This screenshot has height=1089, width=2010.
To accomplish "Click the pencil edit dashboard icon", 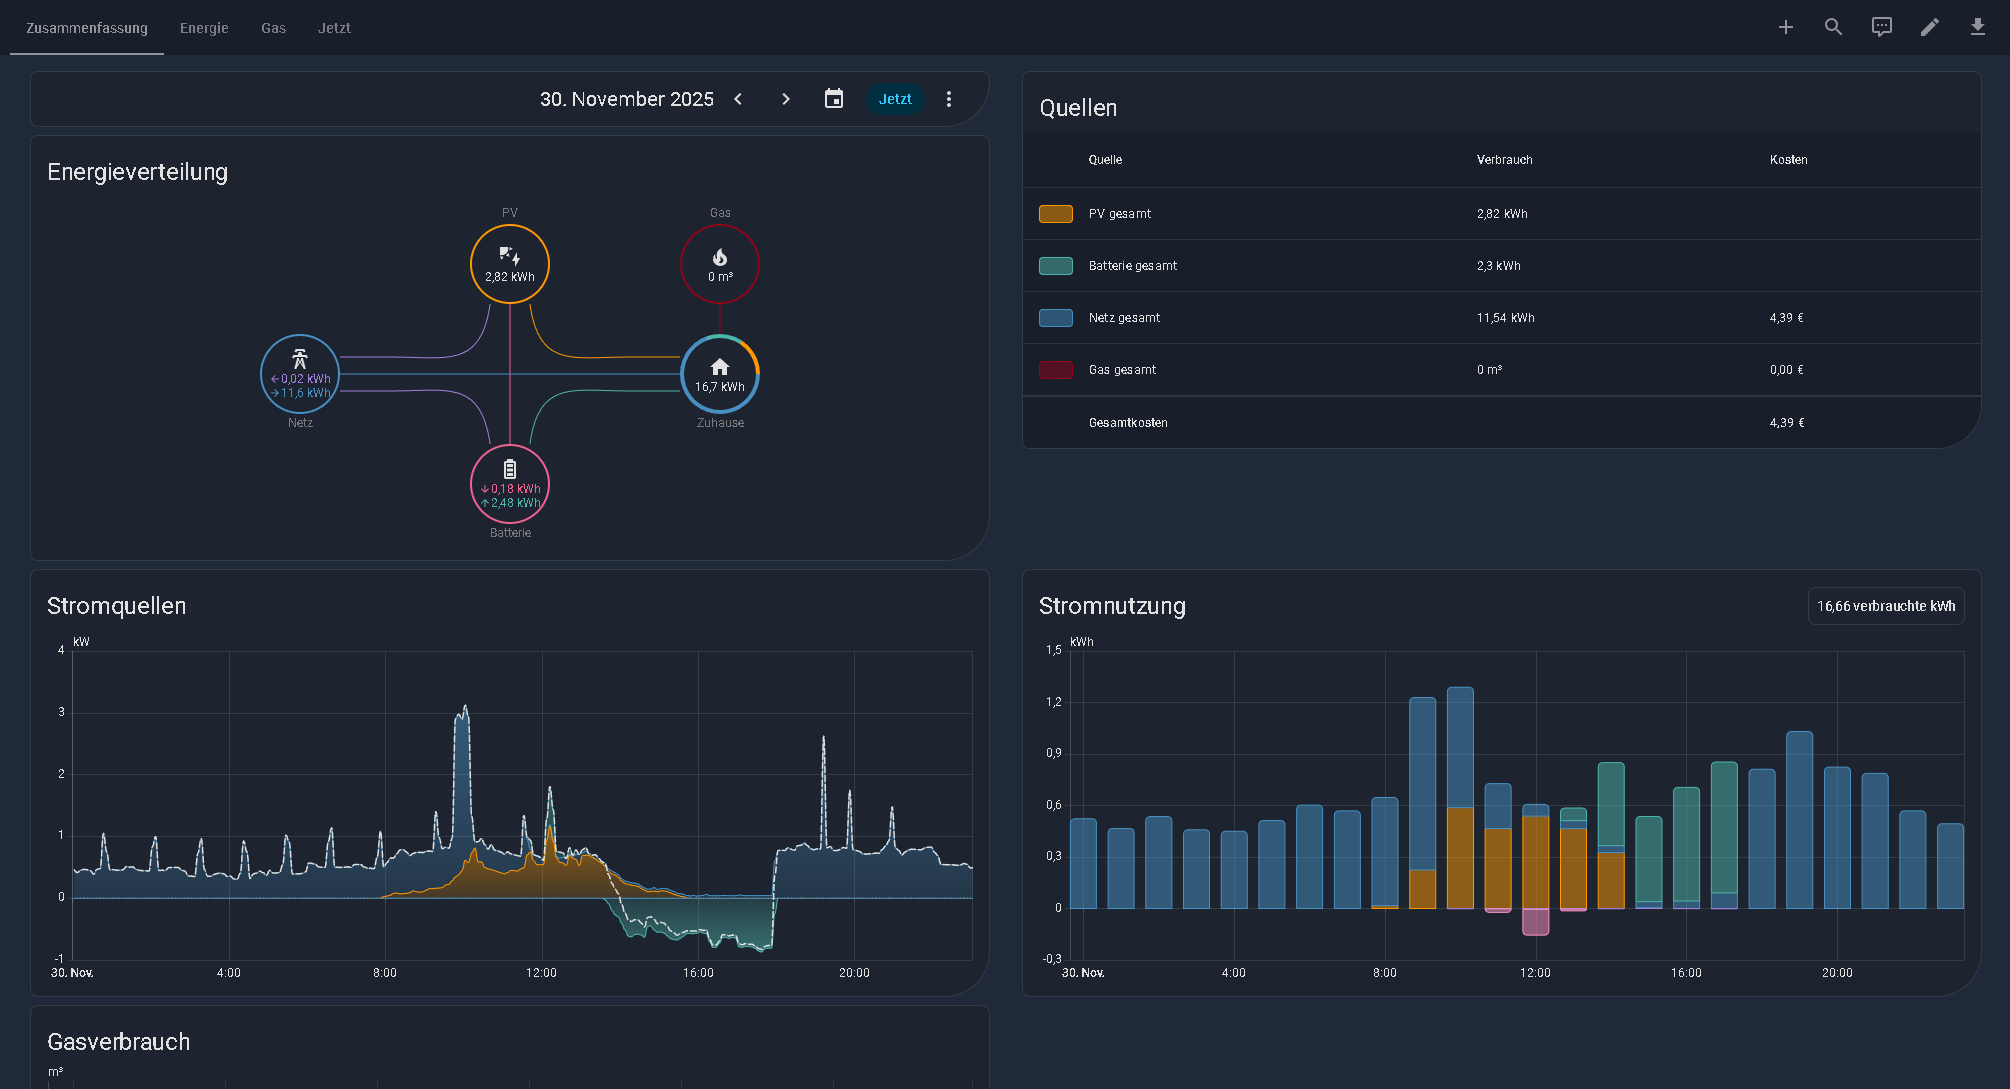I will click(x=1929, y=27).
